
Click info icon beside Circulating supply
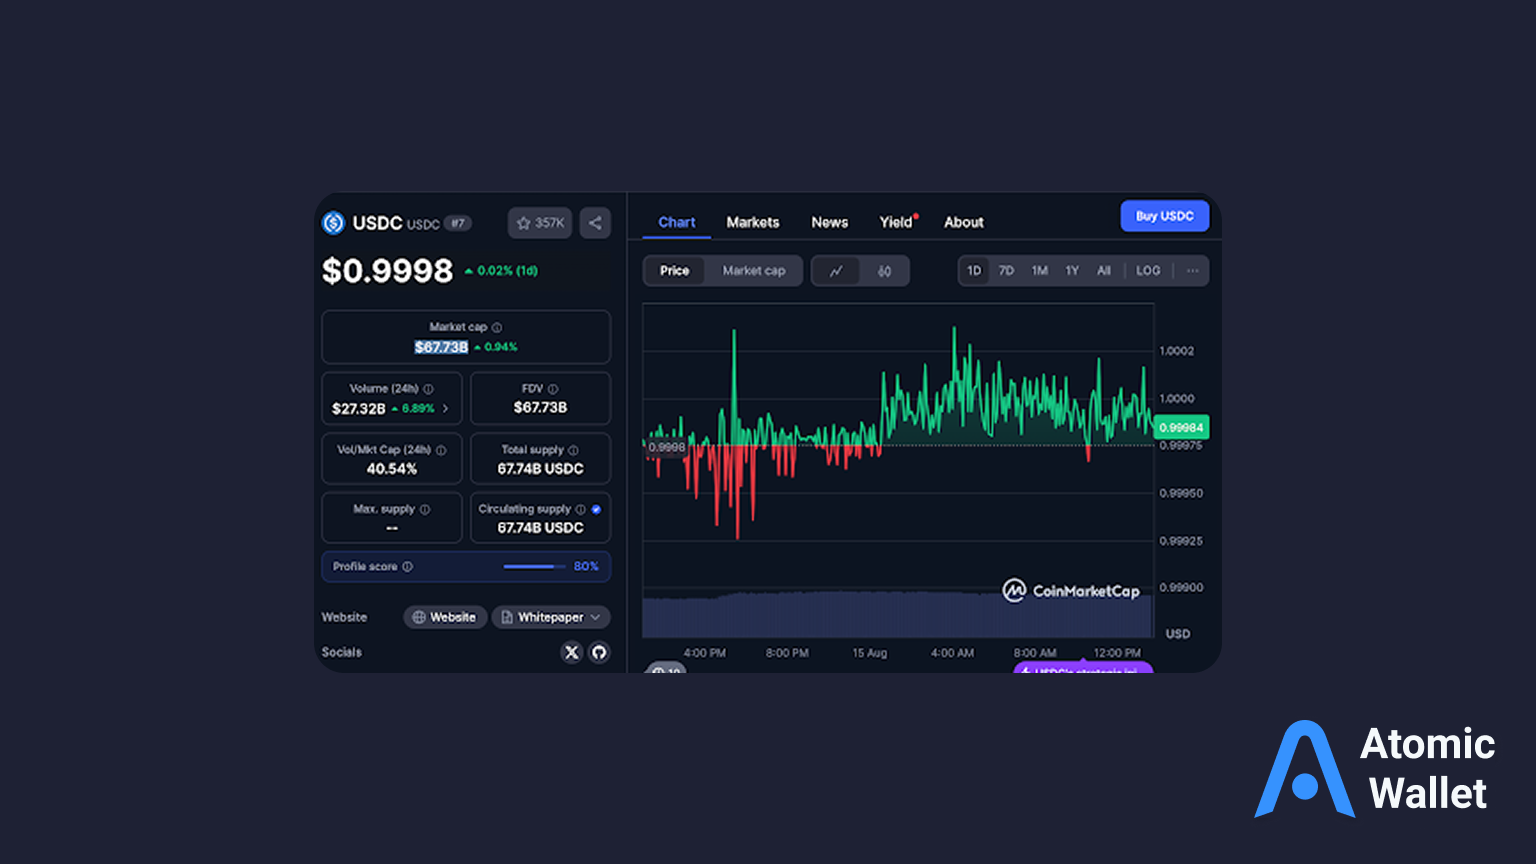pyautogui.click(x=581, y=509)
